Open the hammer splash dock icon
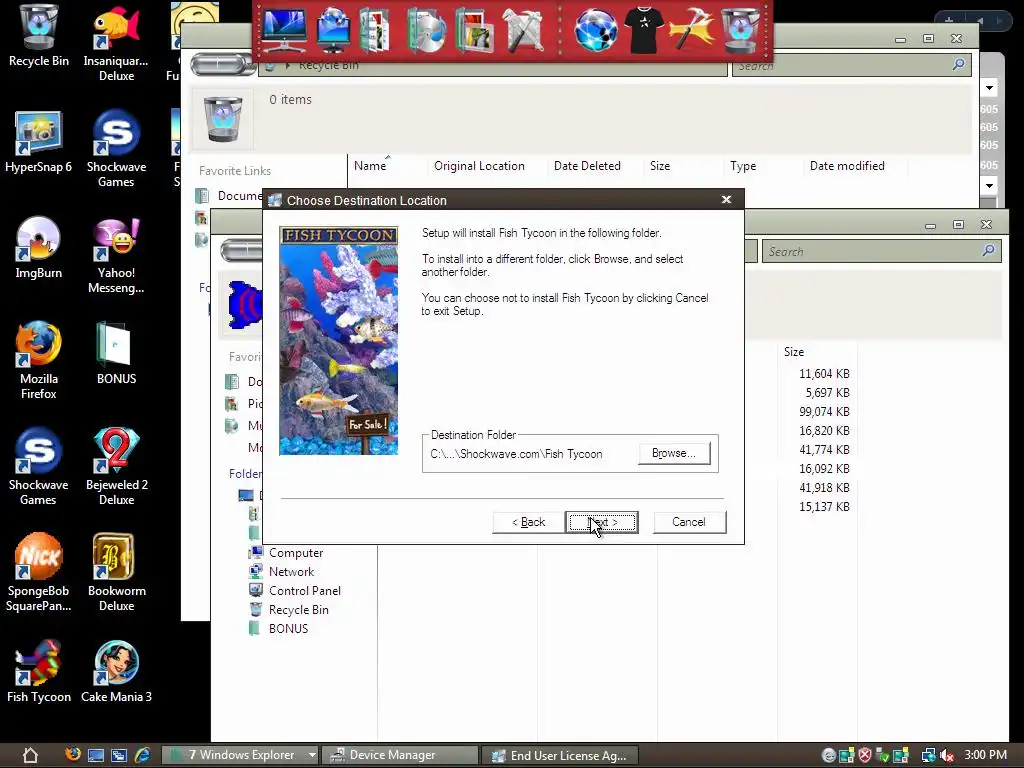 [x=692, y=29]
